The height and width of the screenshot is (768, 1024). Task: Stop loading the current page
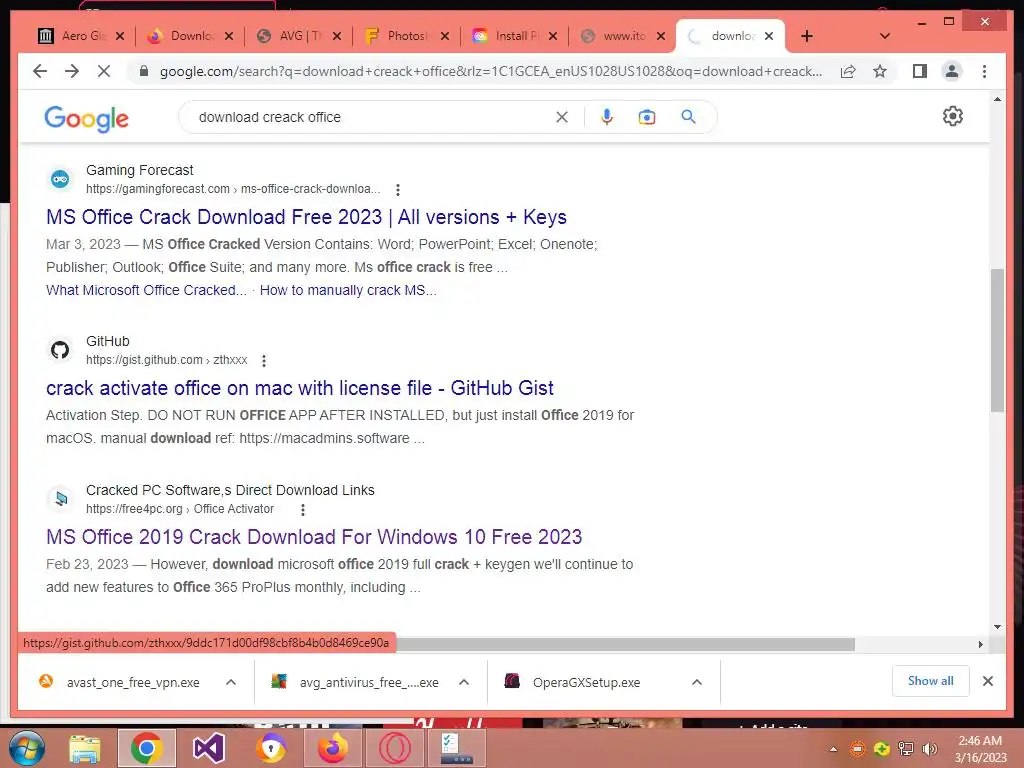click(104, 71)
